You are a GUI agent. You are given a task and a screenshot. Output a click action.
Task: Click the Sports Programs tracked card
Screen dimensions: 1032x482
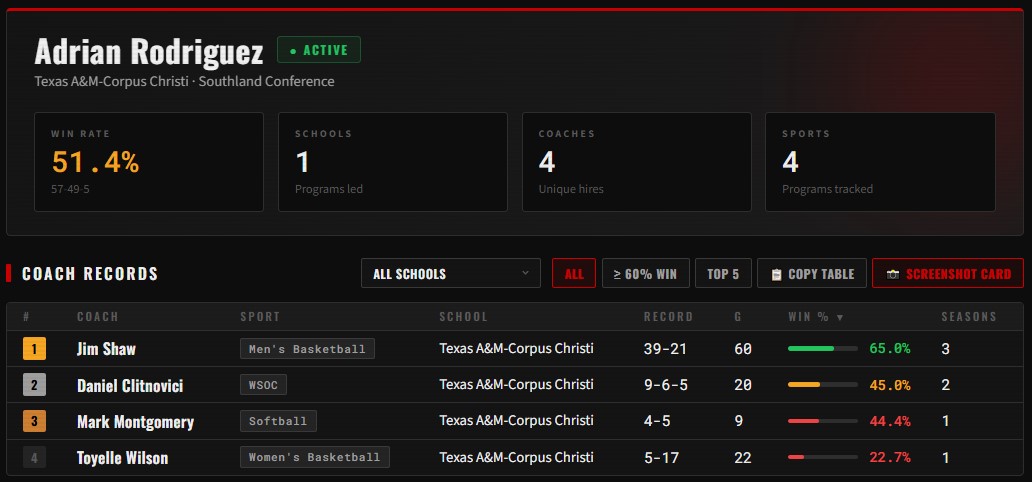[880, 162]
